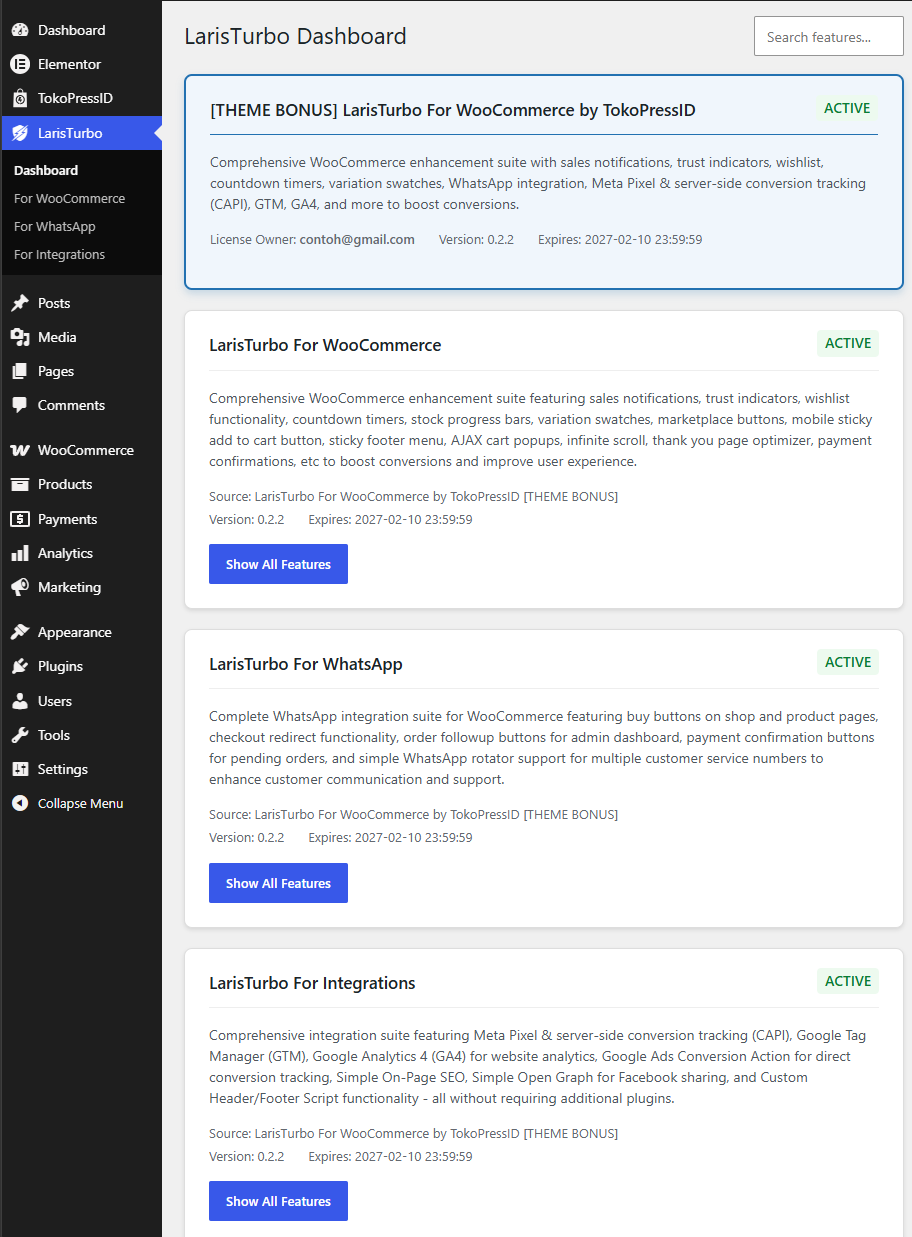Click the LarisTurbo For Integrations card title
This screenshot has width=912, height=1237.
pyautogui.click(x=312, y=983)
